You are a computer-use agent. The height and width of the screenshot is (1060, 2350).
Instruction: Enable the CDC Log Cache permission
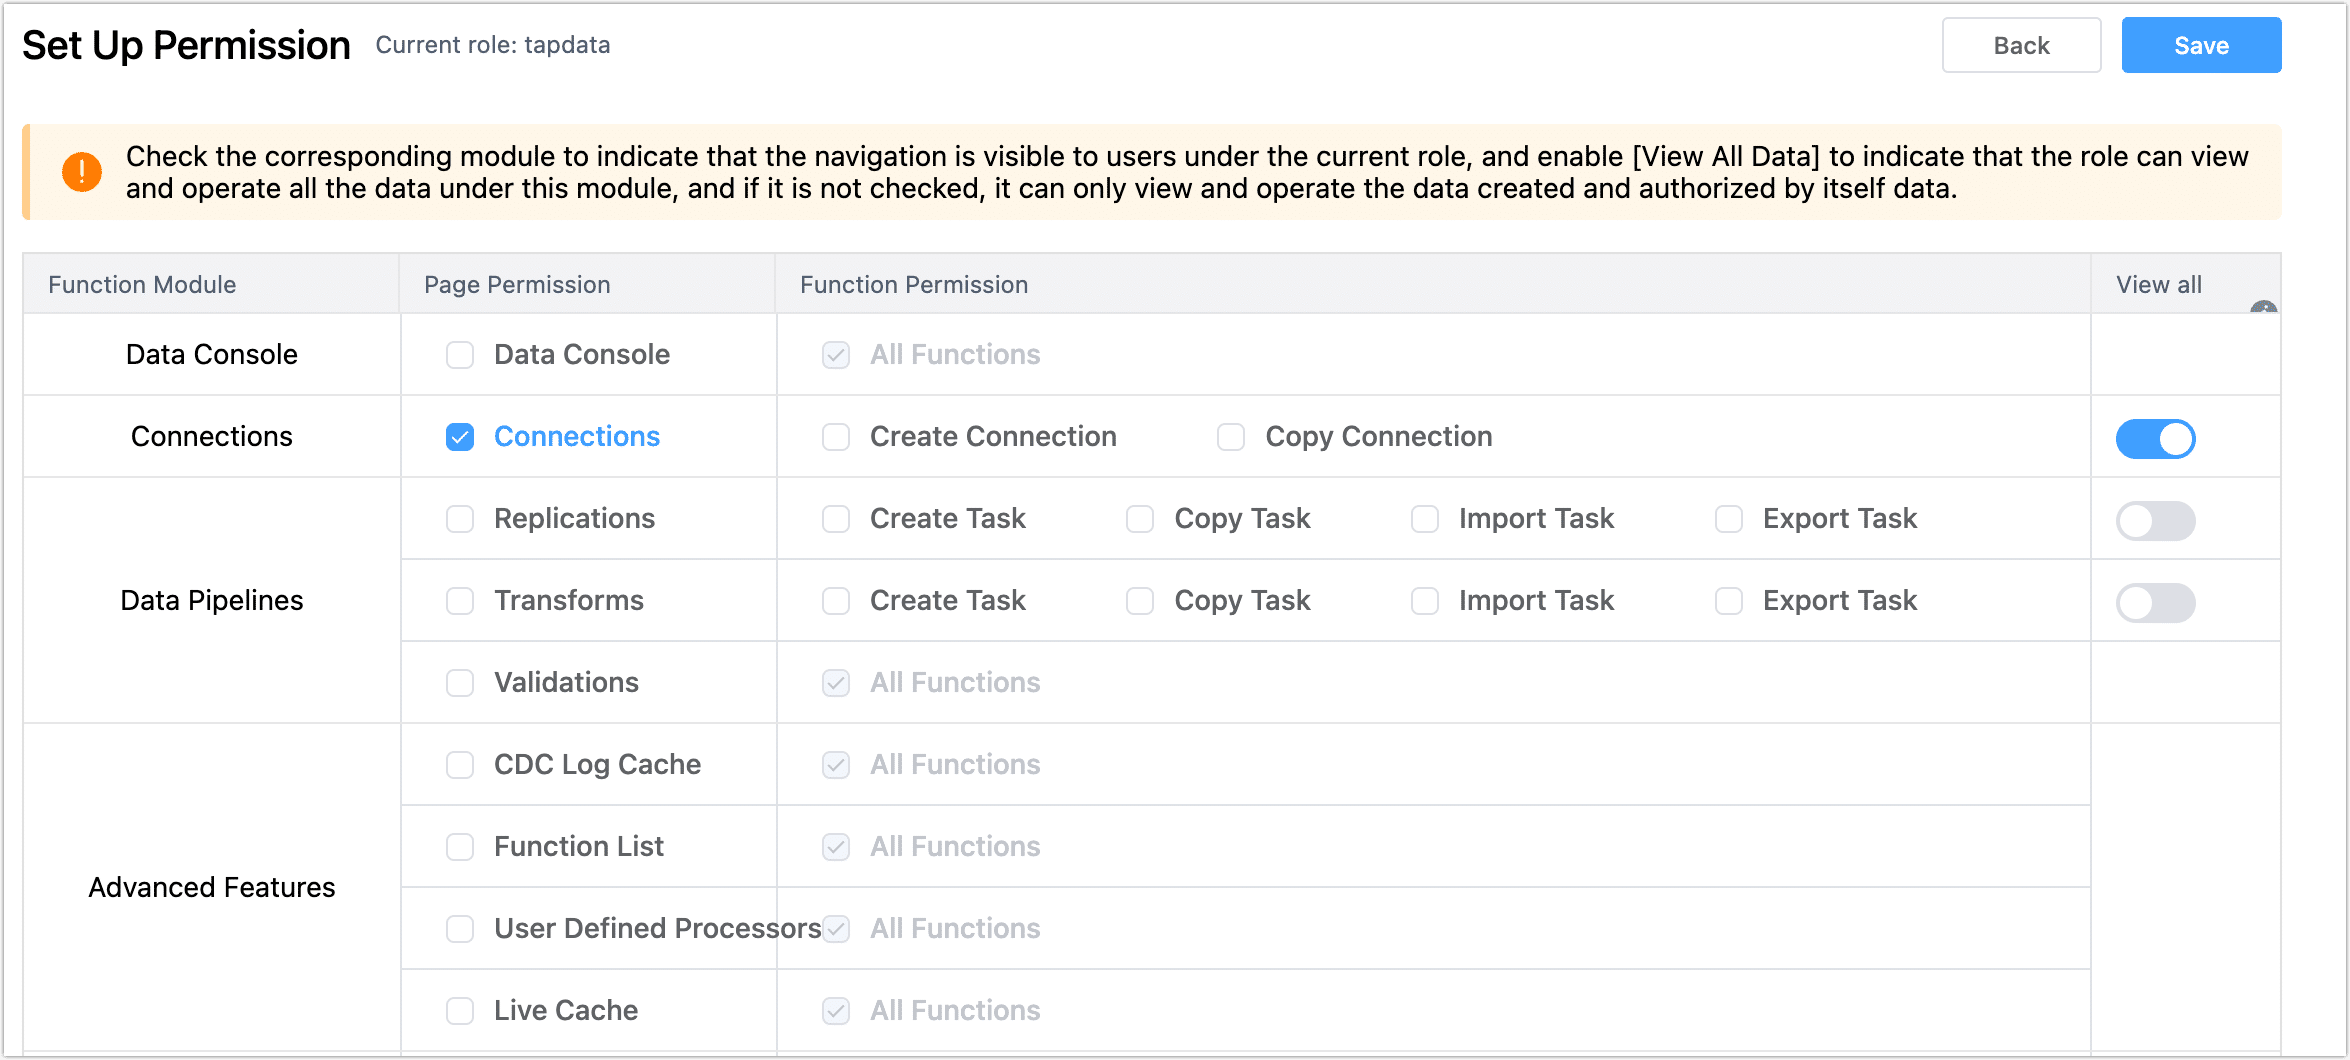click(460, 764)
